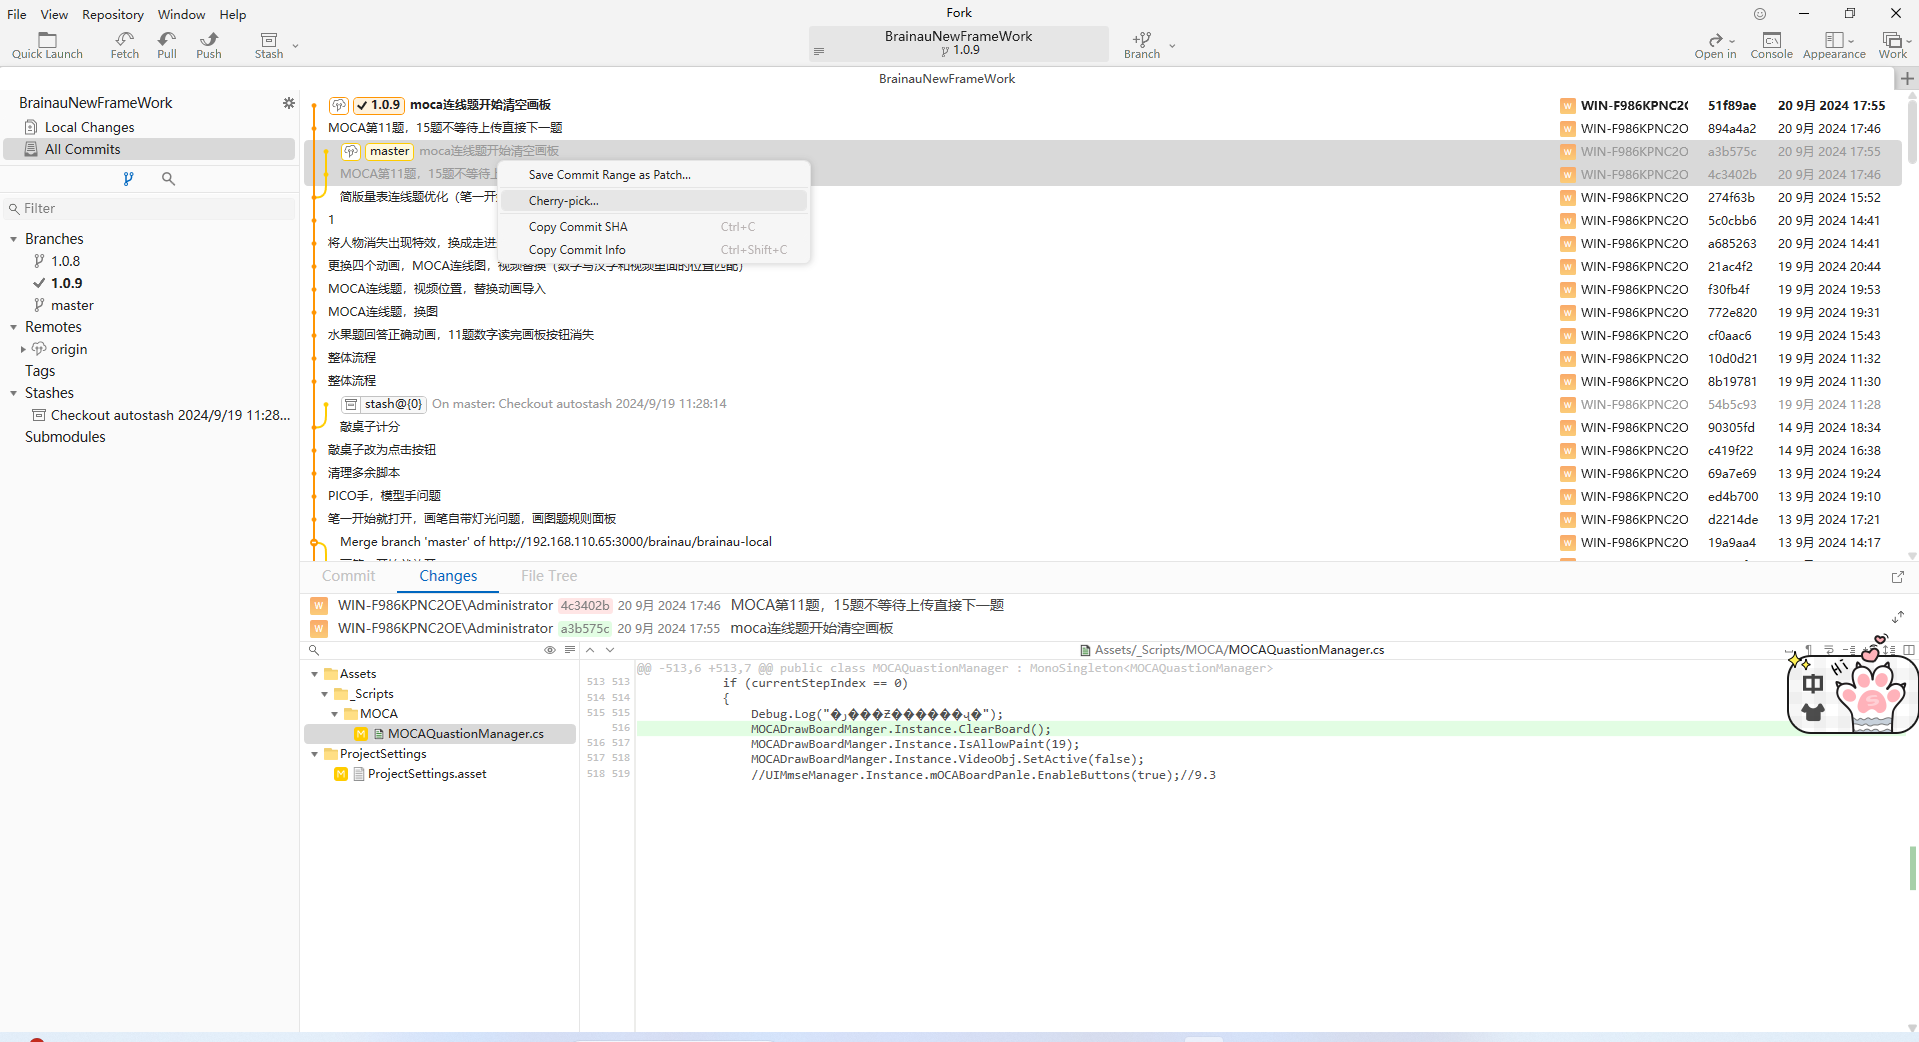Select ProjectSettings.asset in file tree
The image size is (1919, 1042).
(427, 774)
